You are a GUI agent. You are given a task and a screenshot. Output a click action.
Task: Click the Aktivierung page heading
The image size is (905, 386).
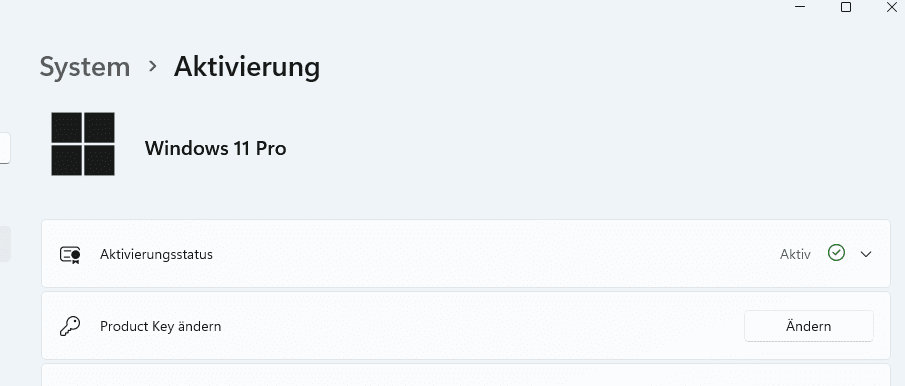[247, 67]
